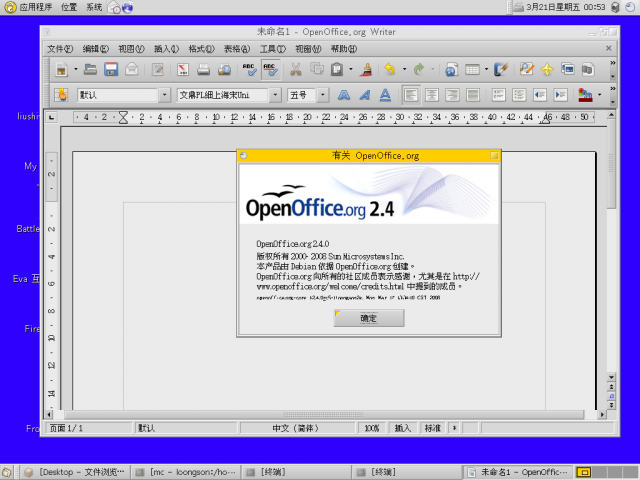Image resolution: width=640 pixels, height=480 pixels.
Task: Expand the font size dropdown 五号
Action: coord(322,95)
